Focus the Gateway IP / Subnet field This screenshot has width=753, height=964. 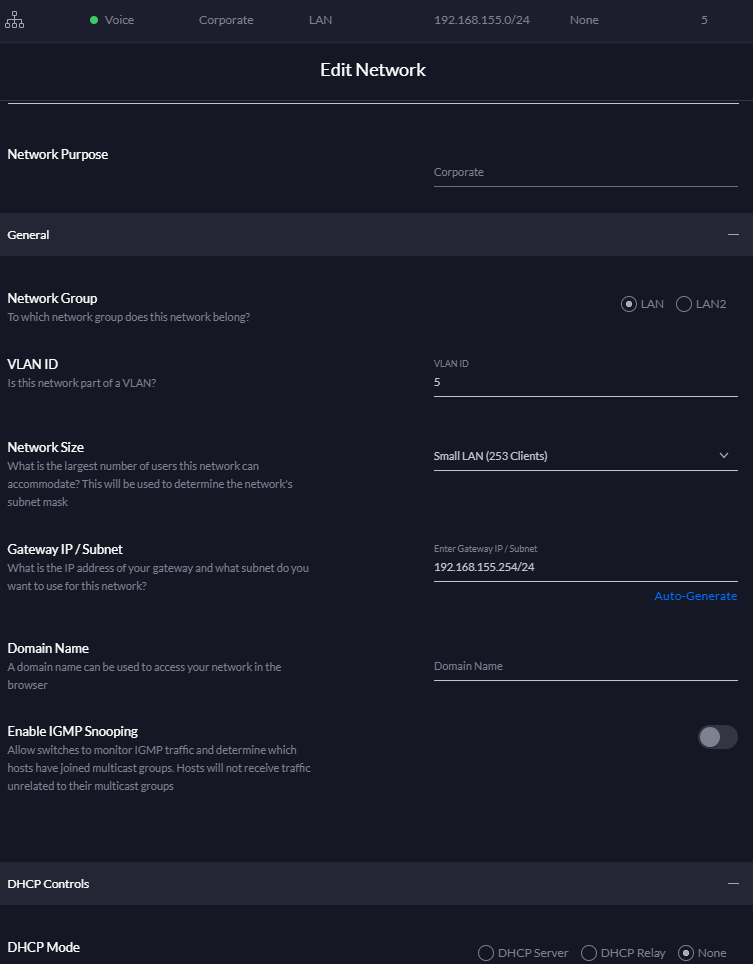click(585, 567)
